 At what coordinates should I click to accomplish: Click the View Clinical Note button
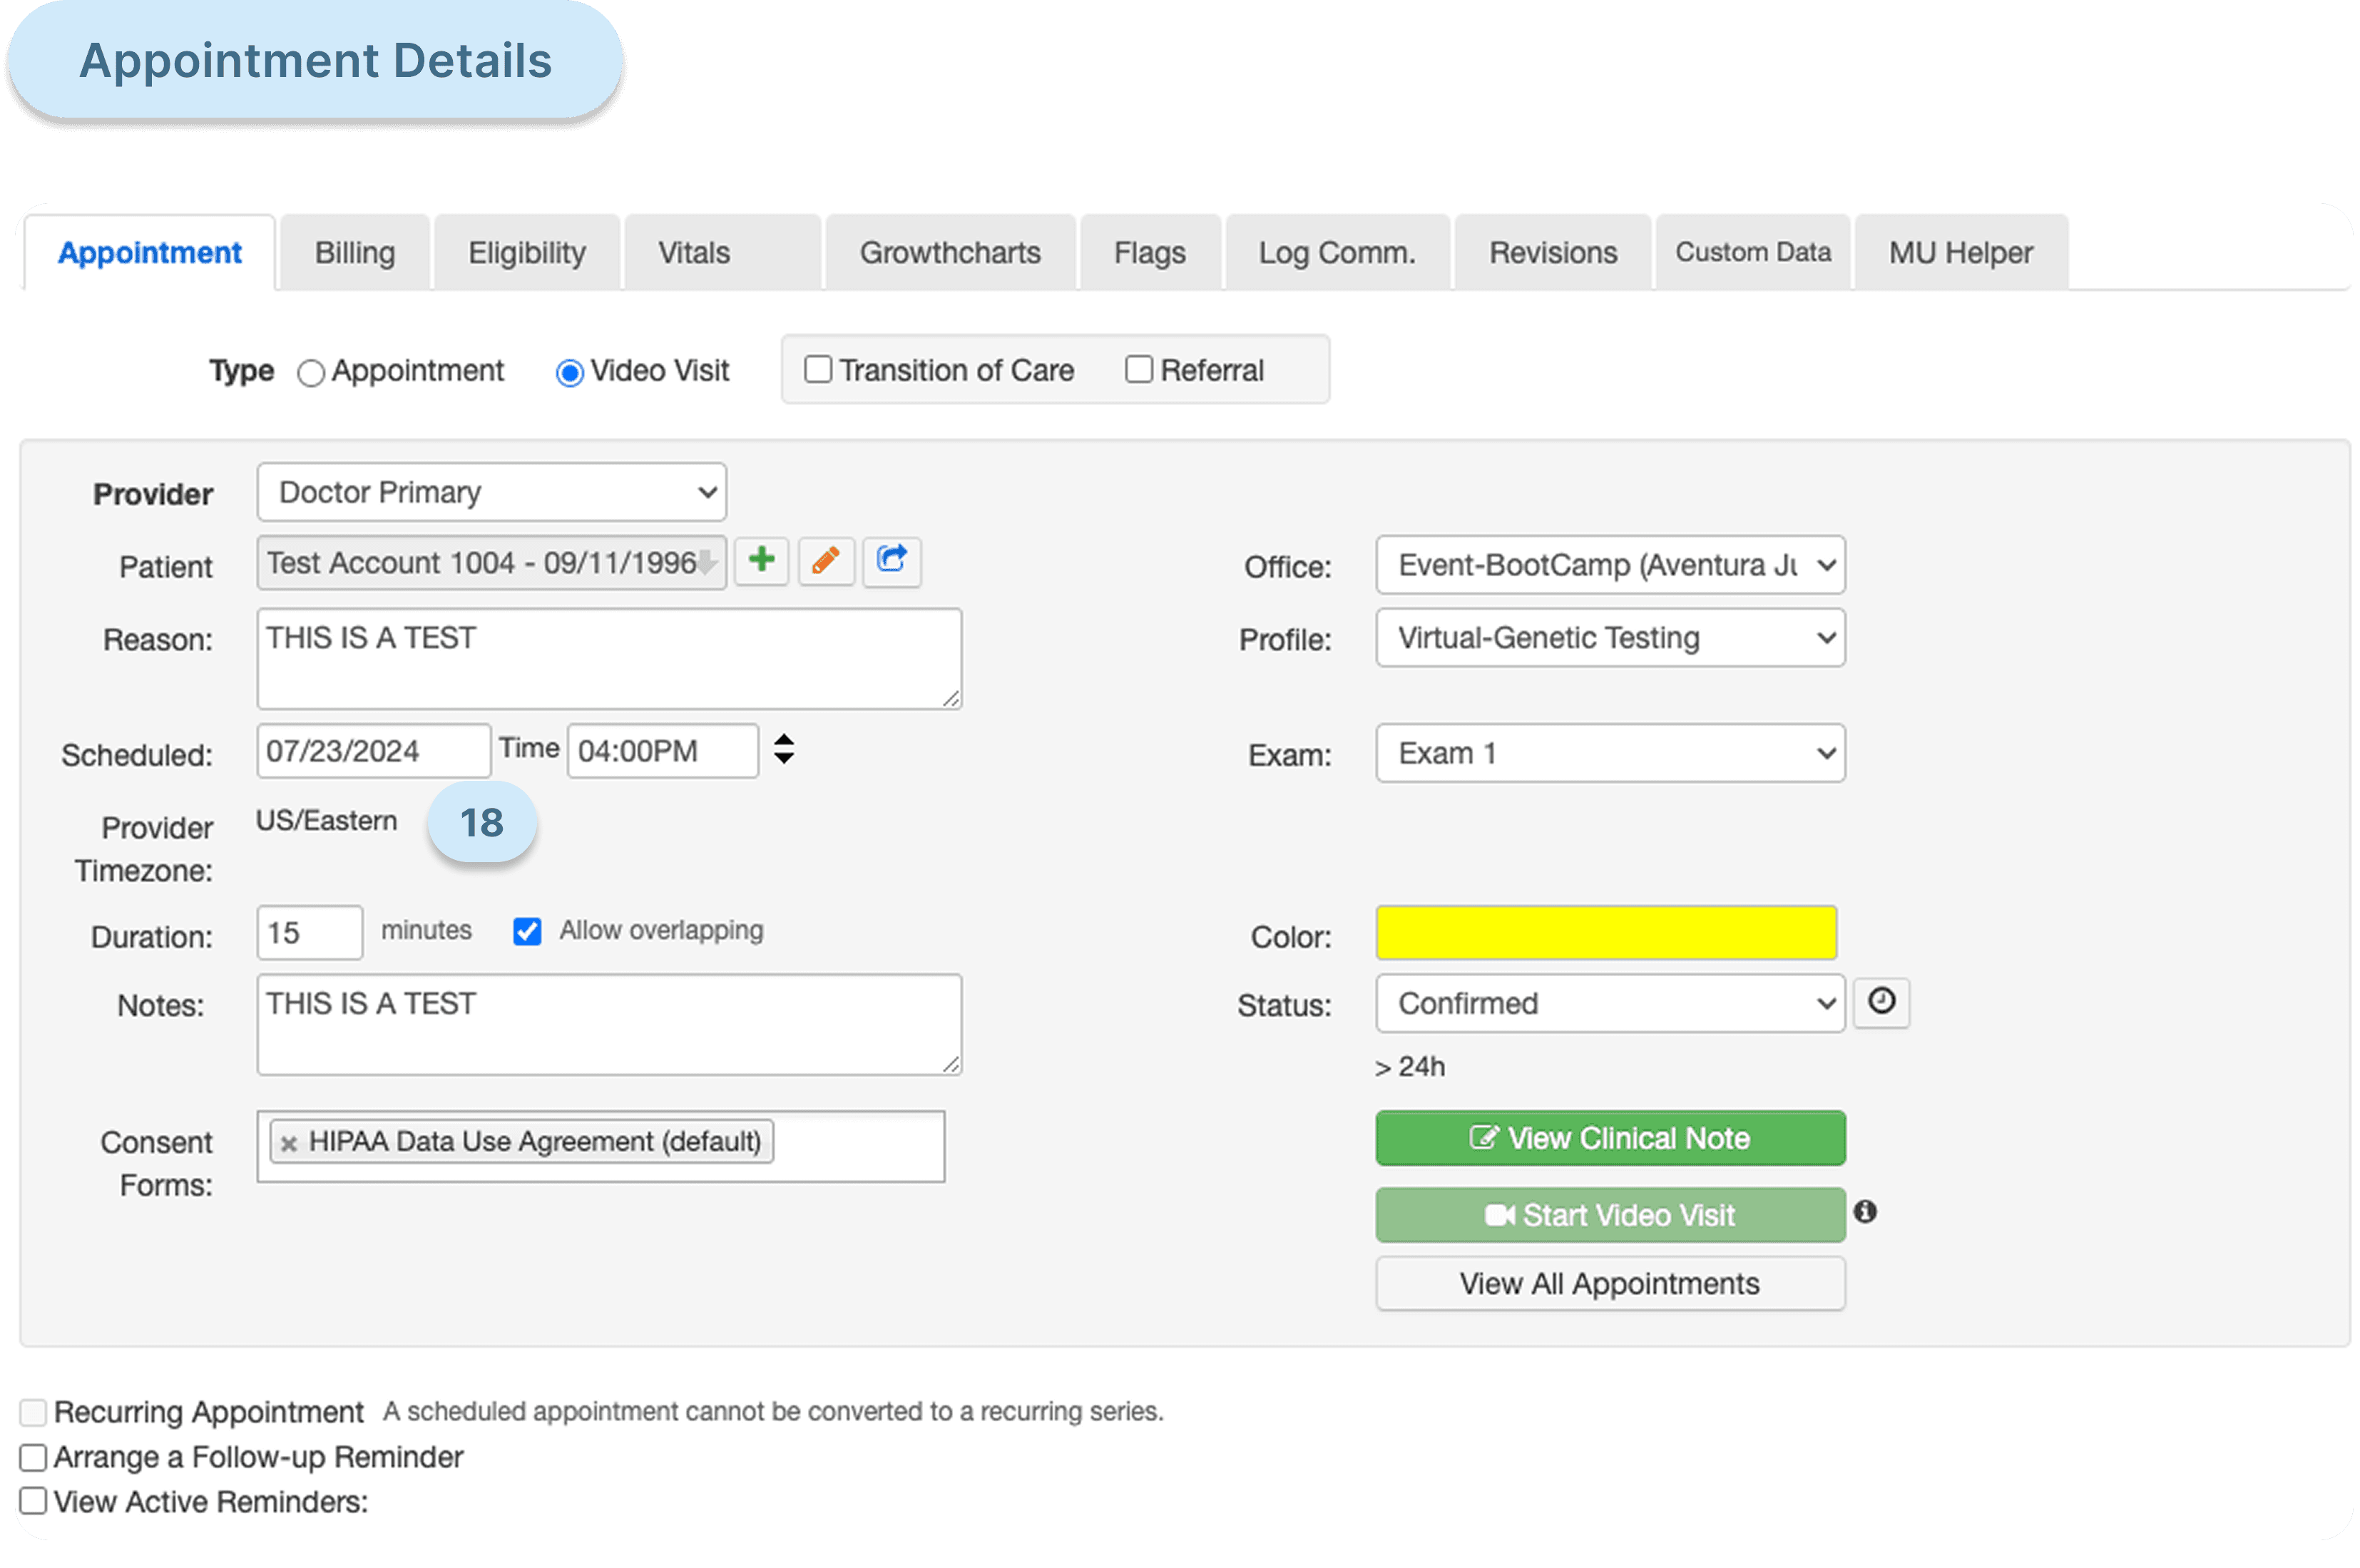1609,1138
